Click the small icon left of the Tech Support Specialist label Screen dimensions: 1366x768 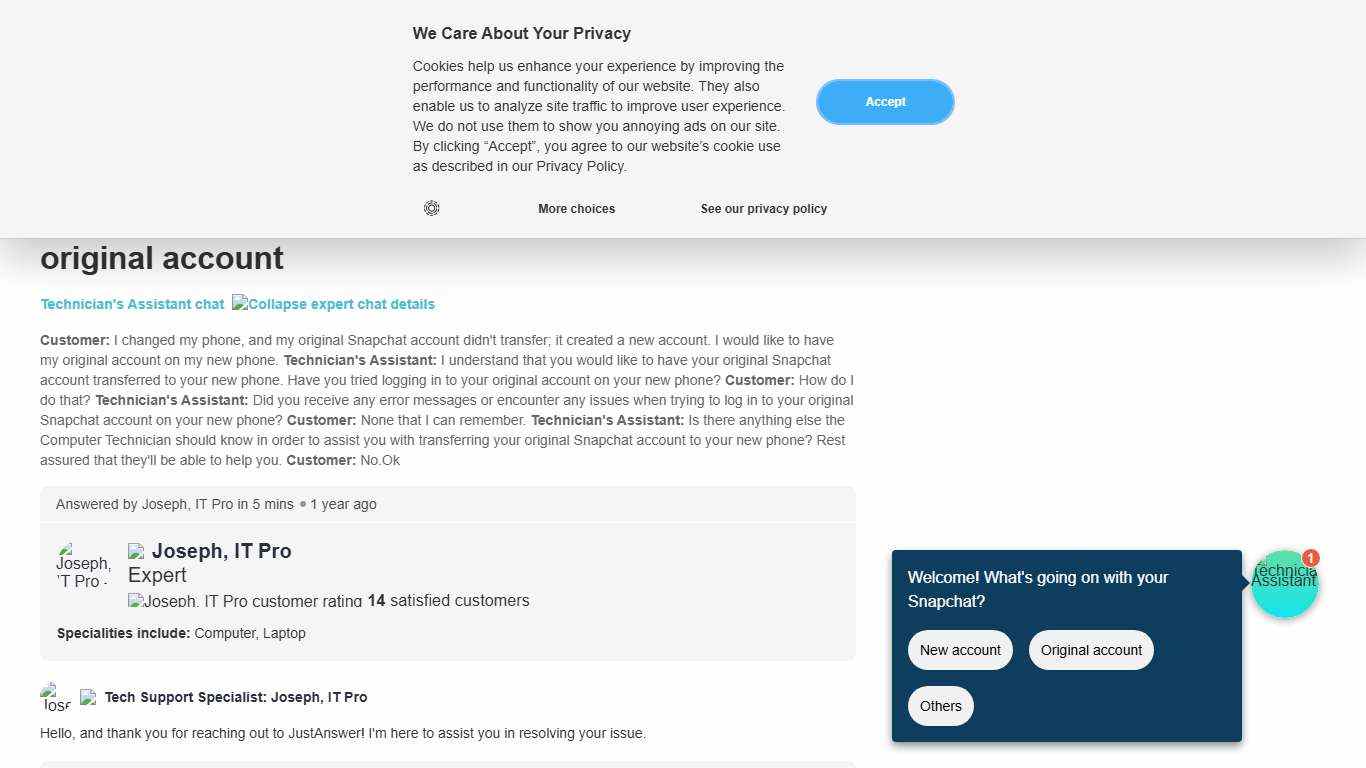[88, 697]
